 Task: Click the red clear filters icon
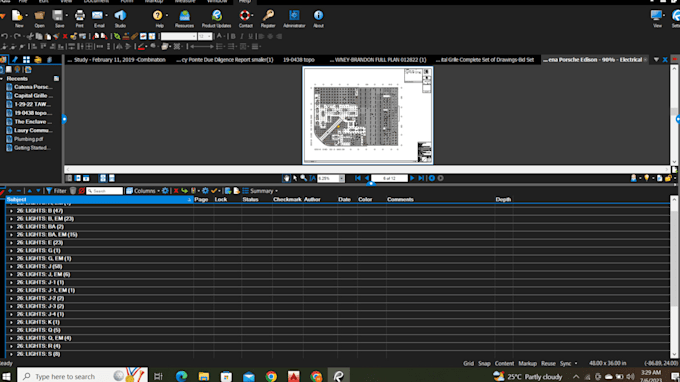(81, 191)
